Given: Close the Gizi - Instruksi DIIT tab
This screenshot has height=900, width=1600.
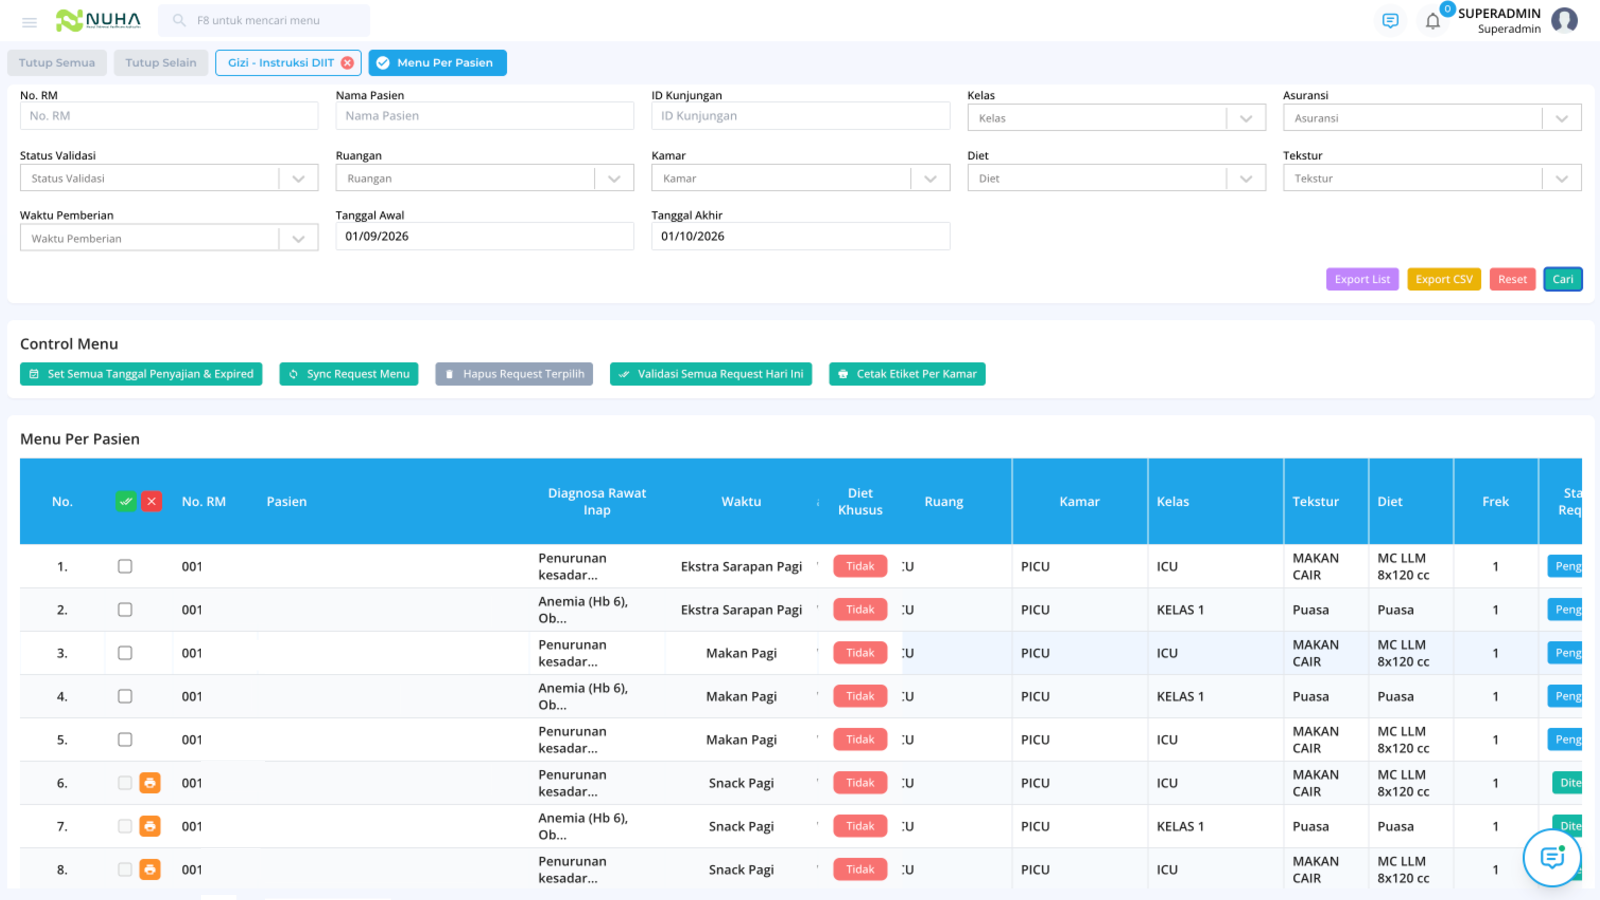Looking at the screenshot, I should pyautogui.click(x=347, y=63).
